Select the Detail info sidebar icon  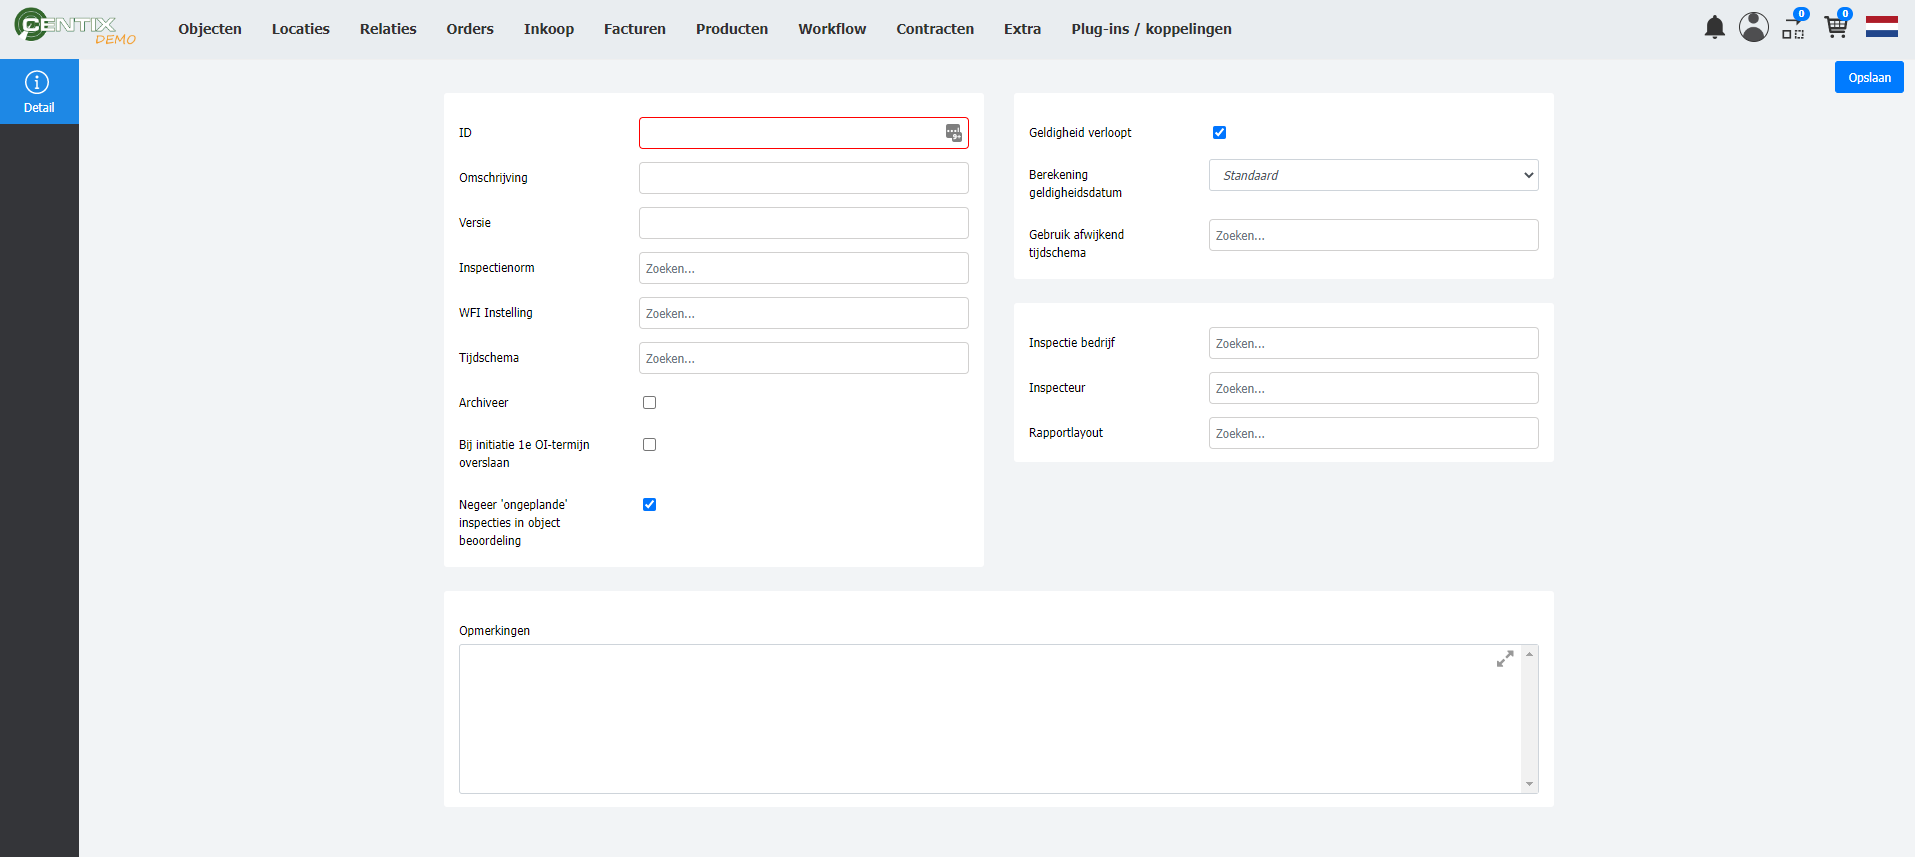39,92
